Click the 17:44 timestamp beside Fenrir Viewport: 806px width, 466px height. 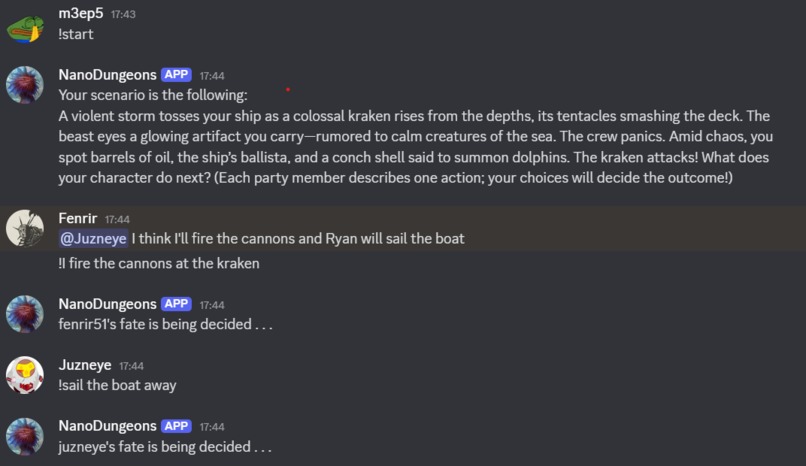pos(117,219)
